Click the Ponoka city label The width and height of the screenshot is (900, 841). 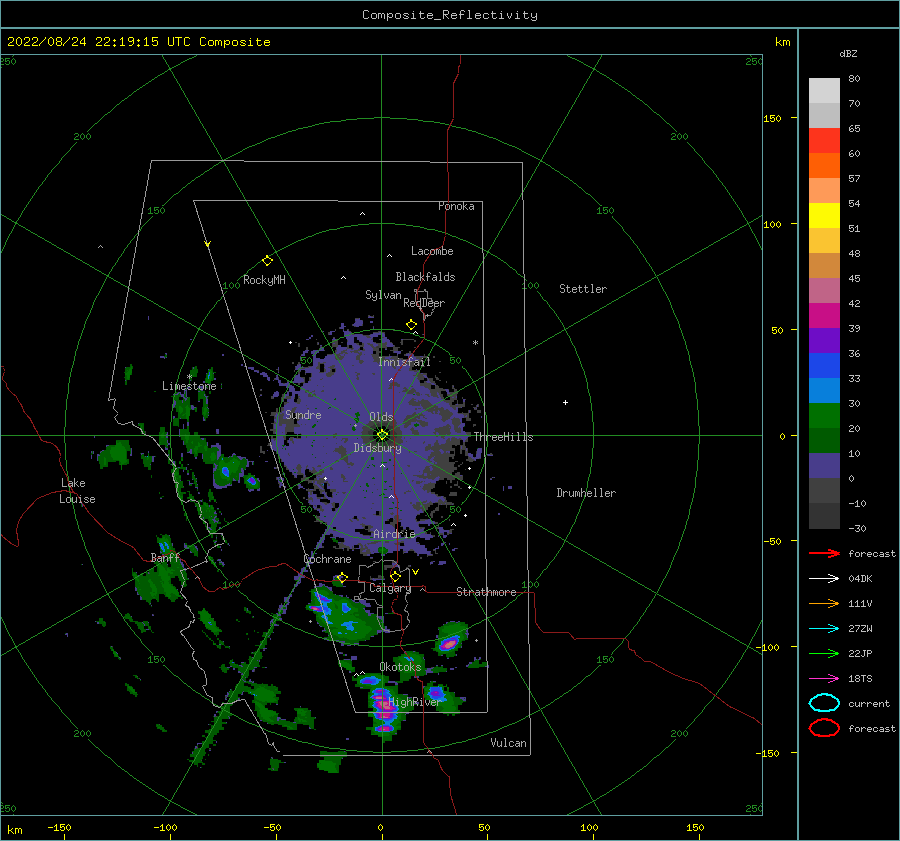tap(456, 206)
